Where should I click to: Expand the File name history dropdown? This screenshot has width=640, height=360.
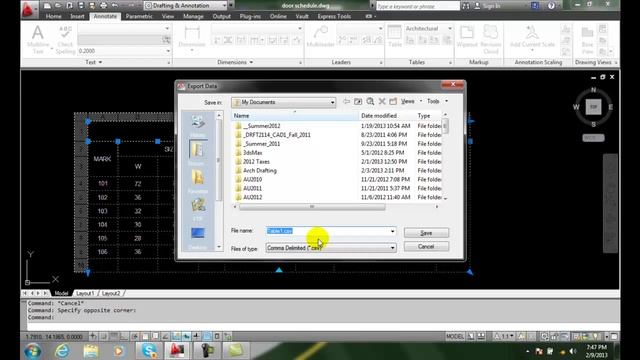392,231
